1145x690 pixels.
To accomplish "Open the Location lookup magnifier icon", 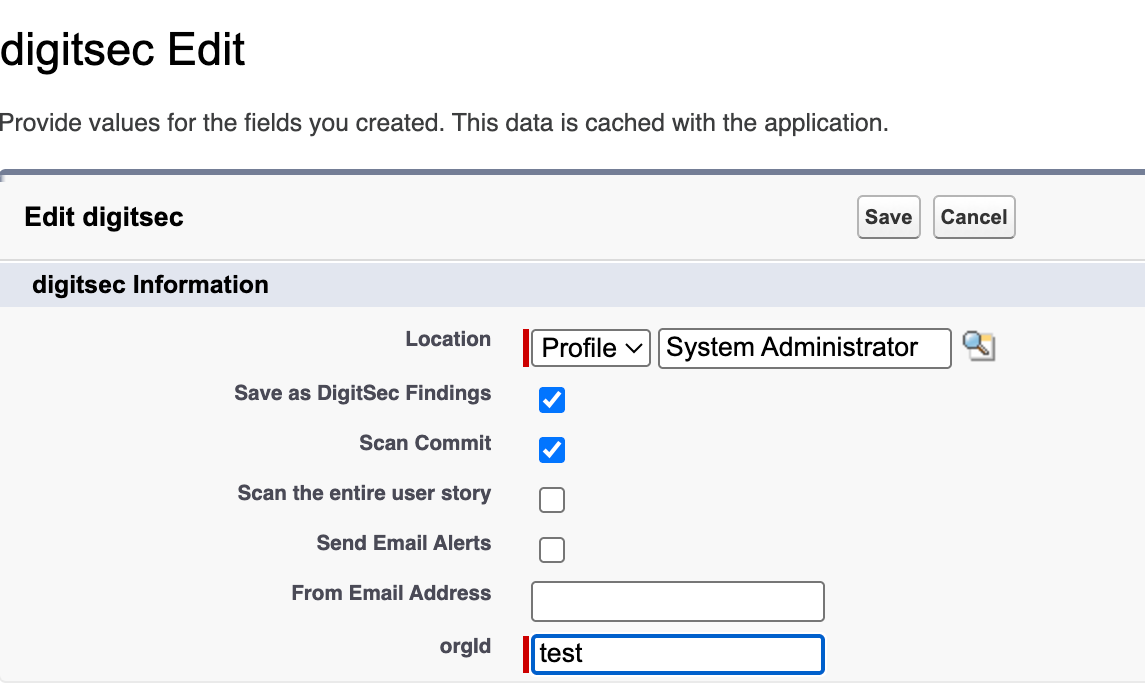I will (979, 346).
